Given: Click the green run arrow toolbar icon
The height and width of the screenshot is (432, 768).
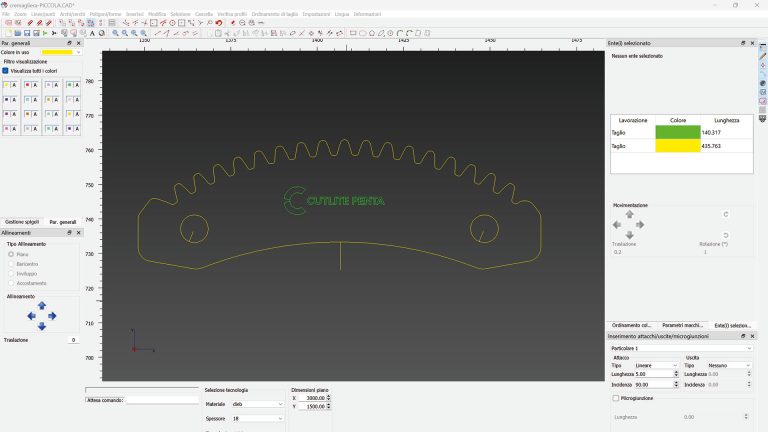Looking at the screenshot, I should (45, 33).
